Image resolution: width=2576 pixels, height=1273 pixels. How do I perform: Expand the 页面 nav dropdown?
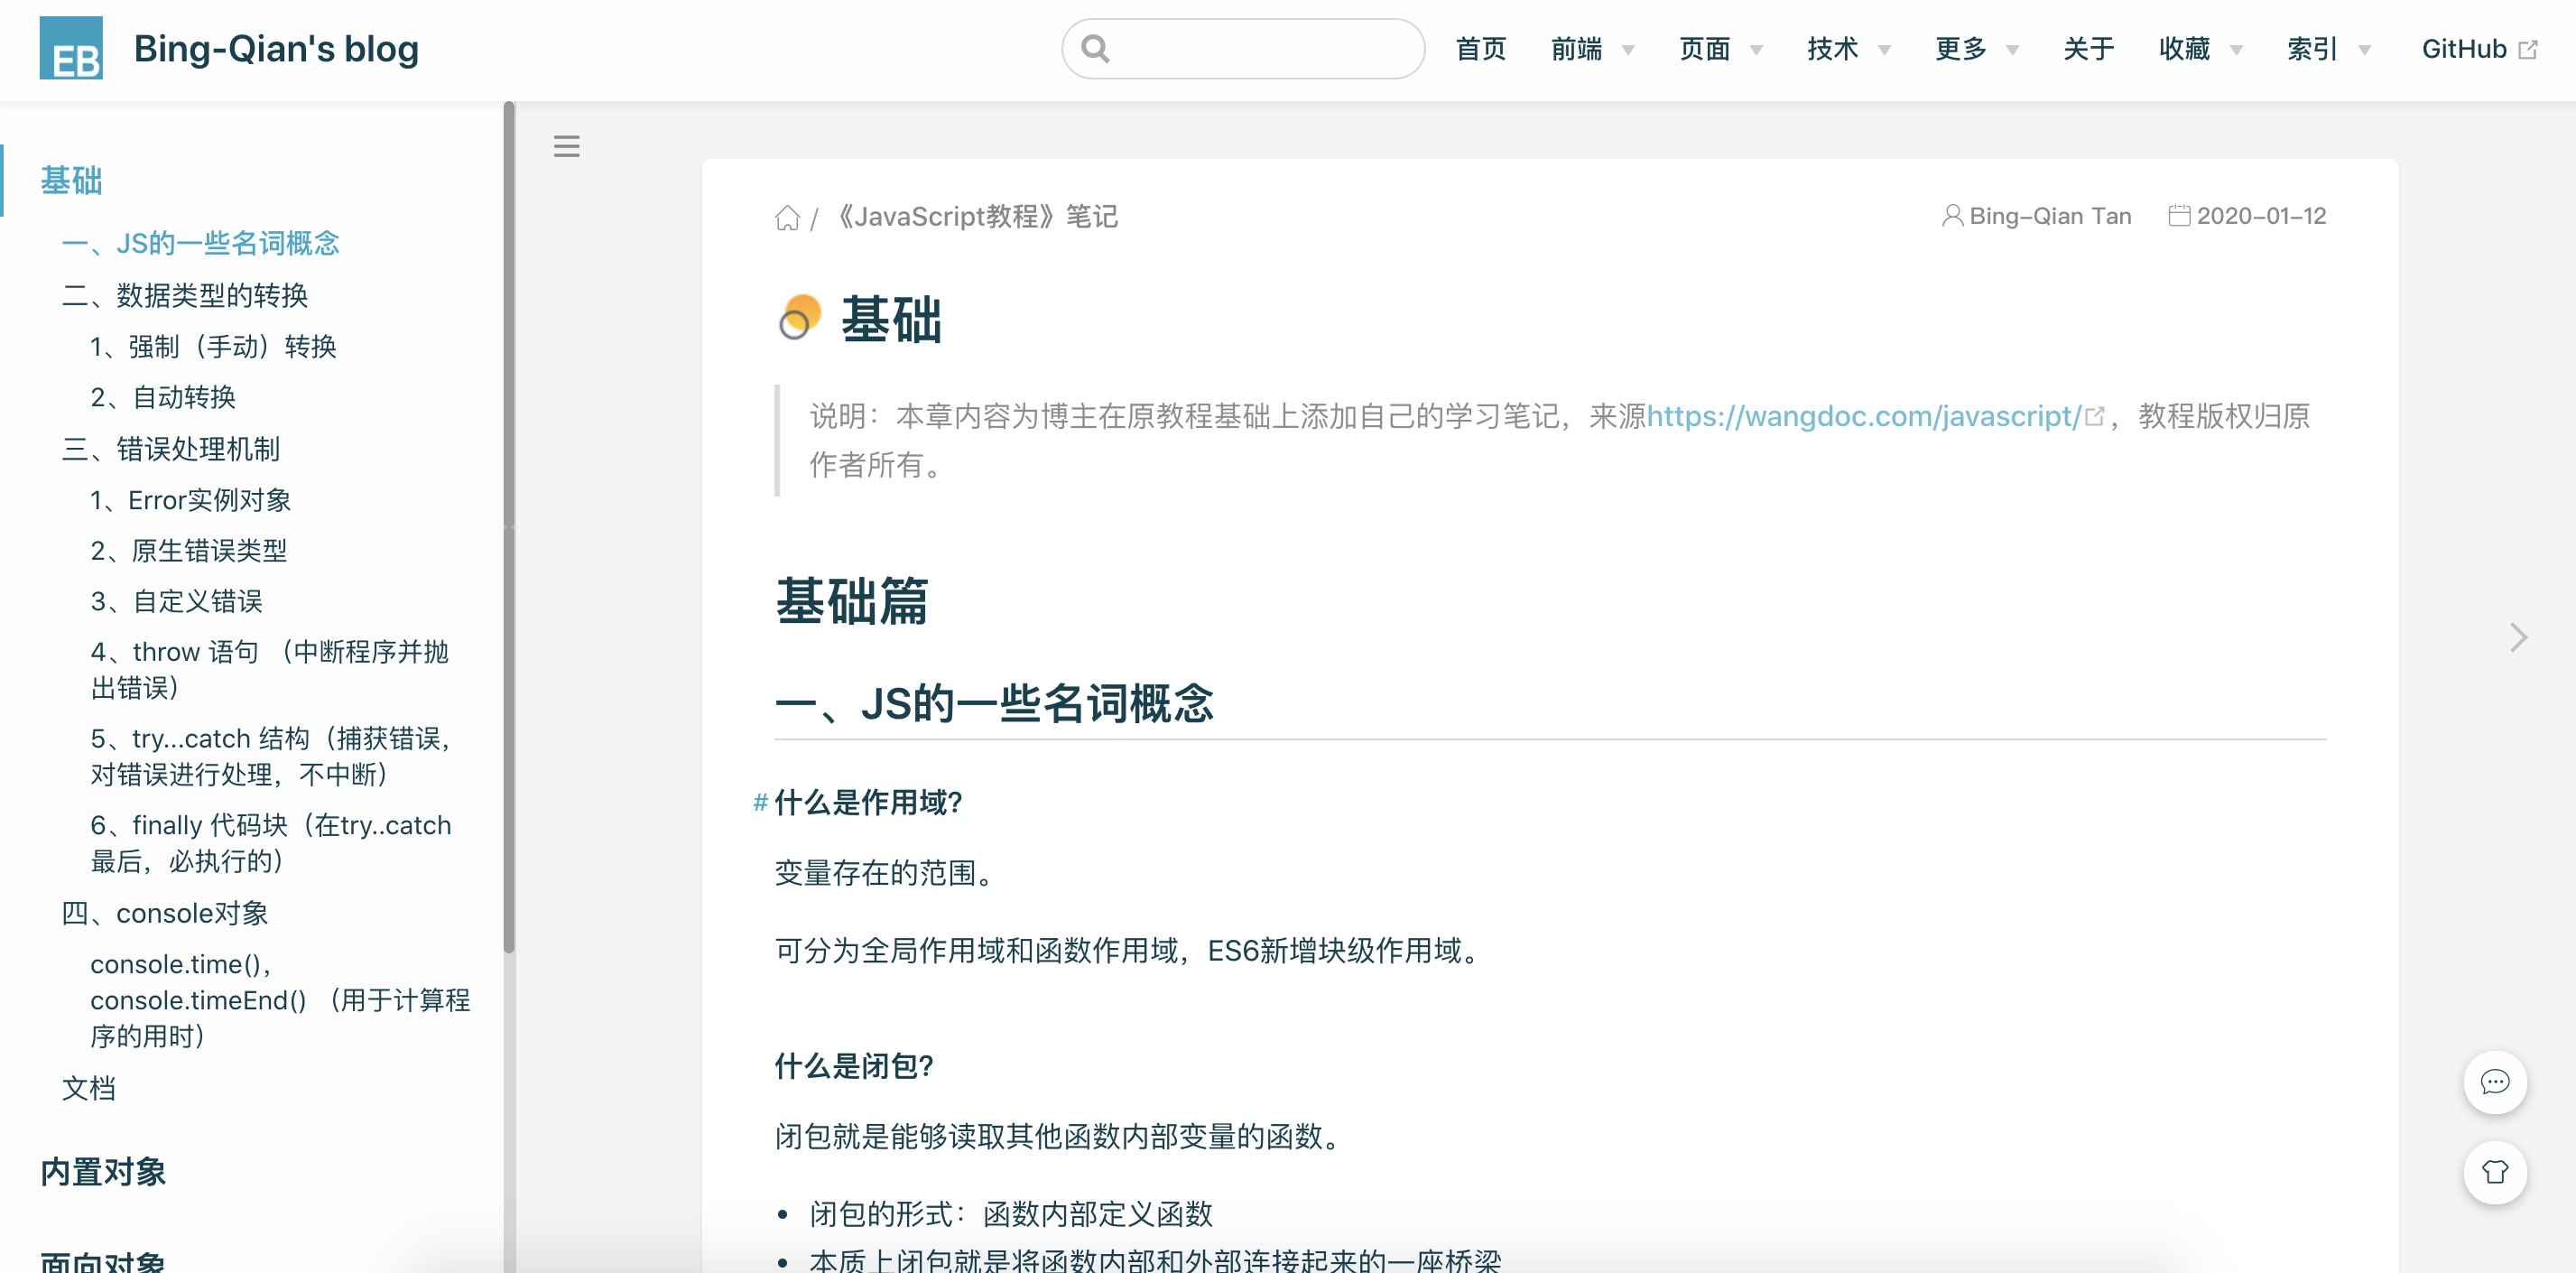(1721, 49)
